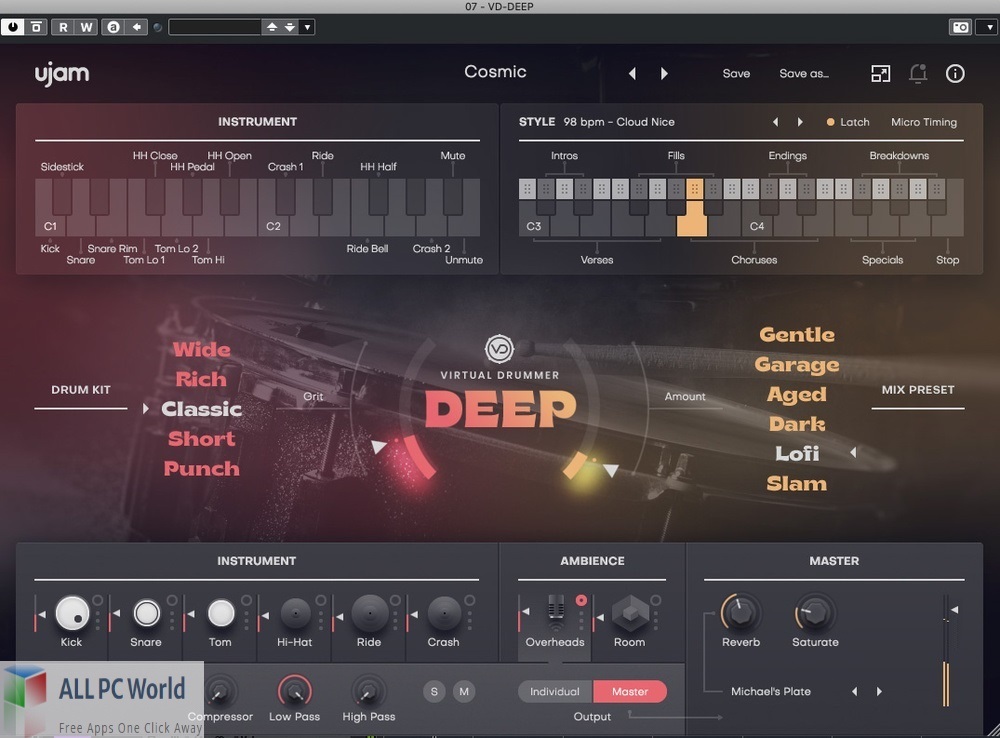1000x738 pixels.
Task: Click the ujam logo
Action: pos(62,74)
